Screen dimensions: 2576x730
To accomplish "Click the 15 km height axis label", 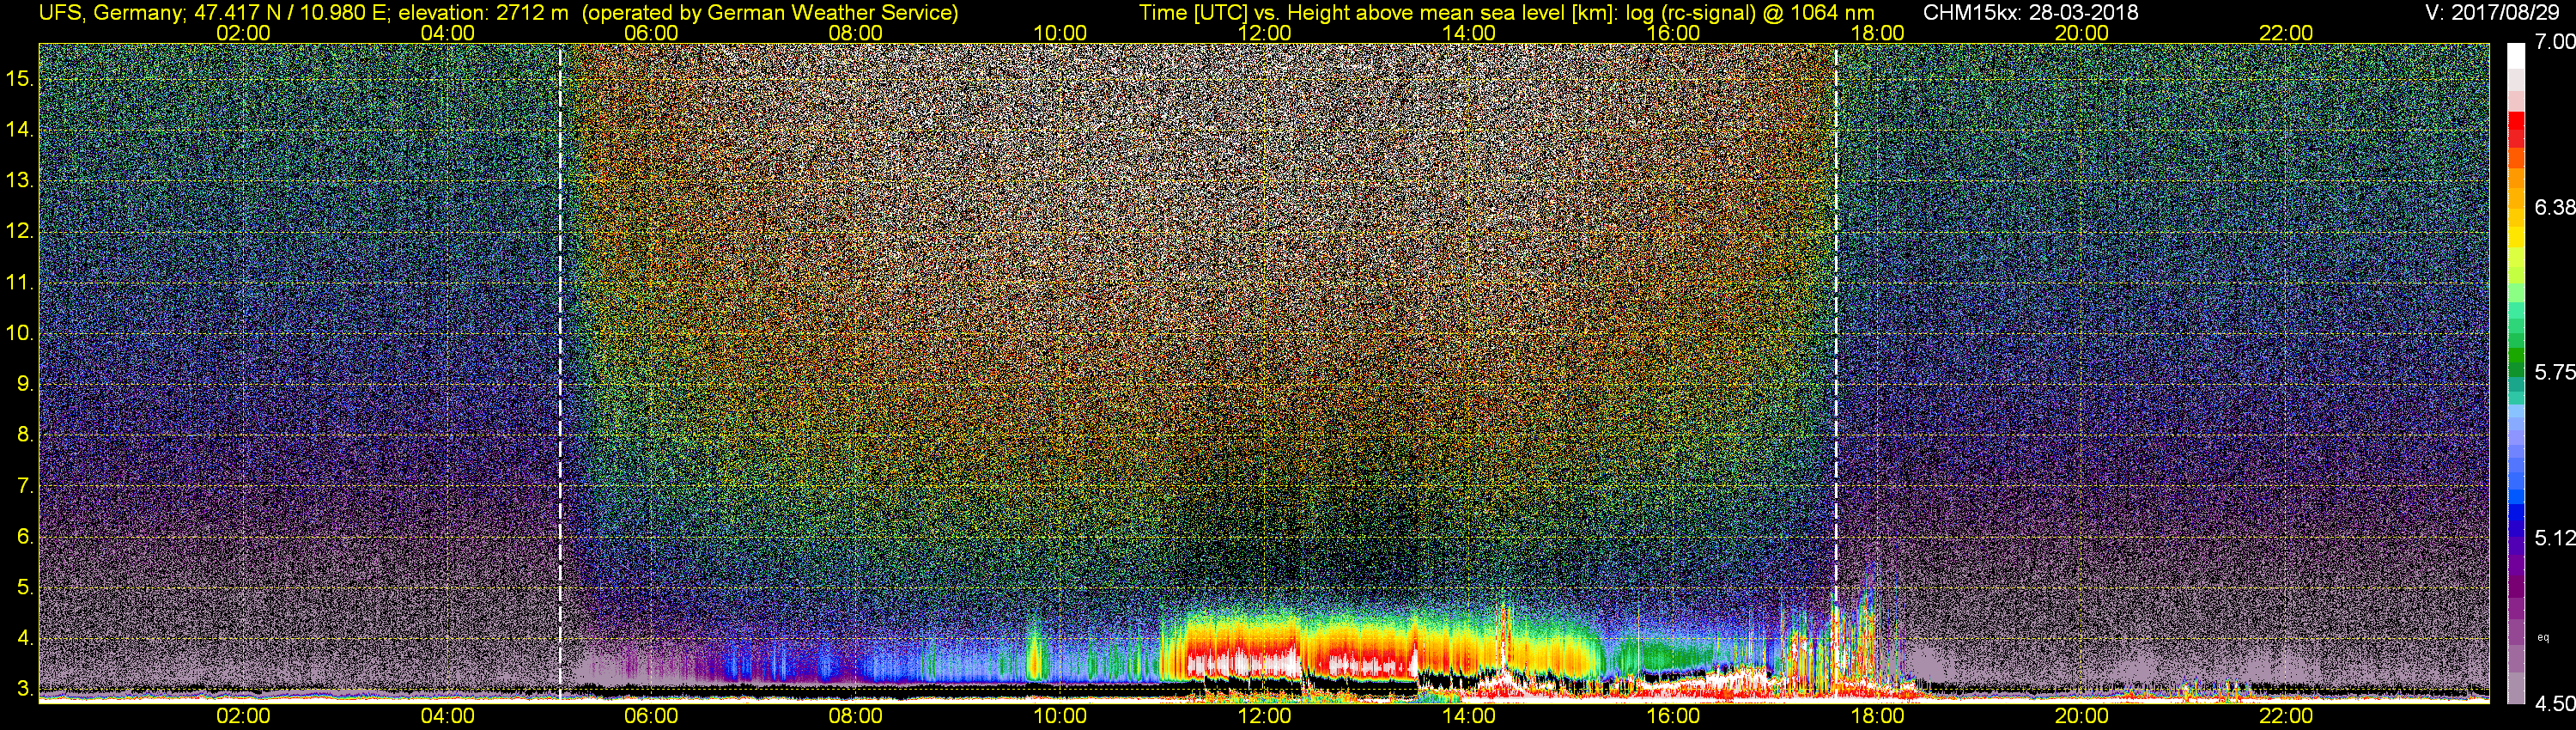I will tap(19, 79).
